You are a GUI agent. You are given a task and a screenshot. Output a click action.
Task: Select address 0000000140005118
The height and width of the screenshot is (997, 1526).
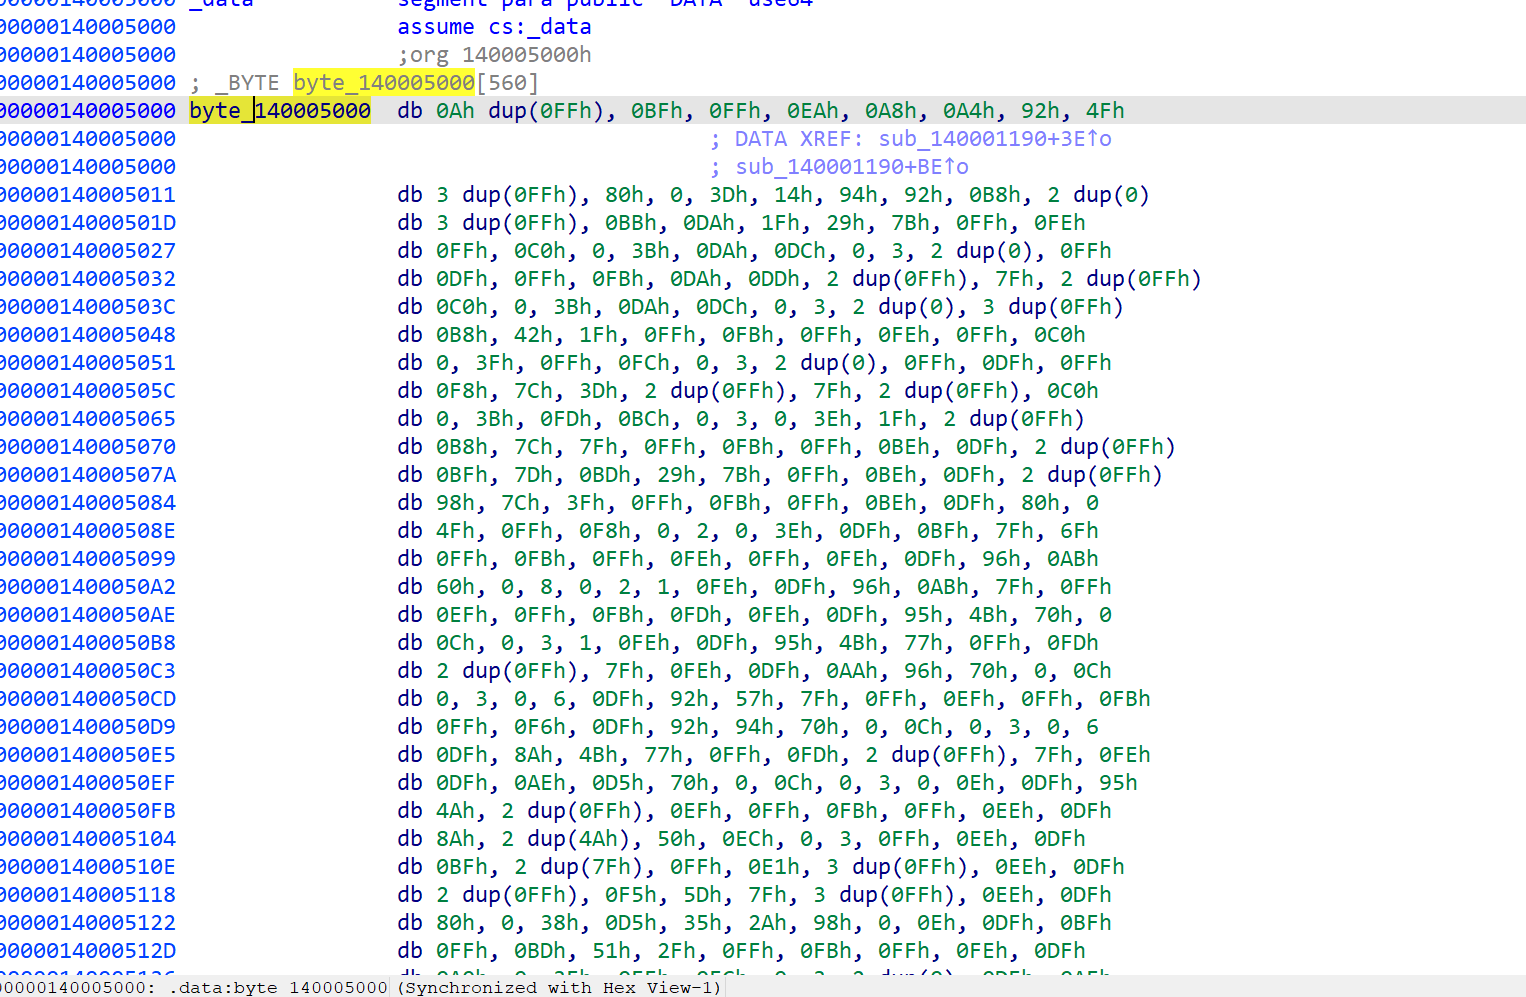tap(88, 895)
